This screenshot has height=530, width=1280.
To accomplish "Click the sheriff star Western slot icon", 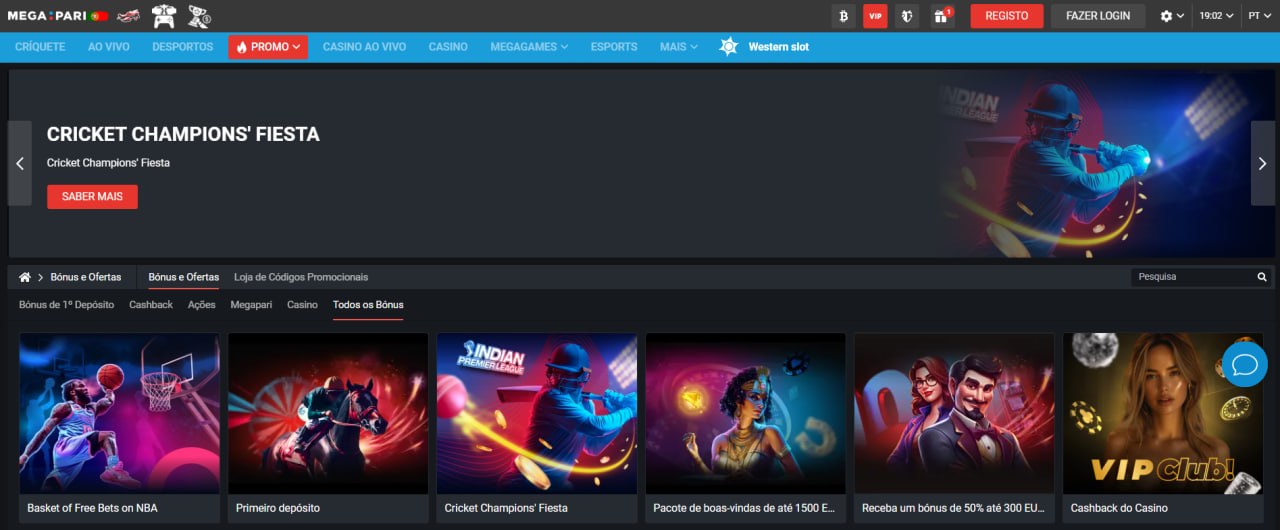I will click(729, 47).
